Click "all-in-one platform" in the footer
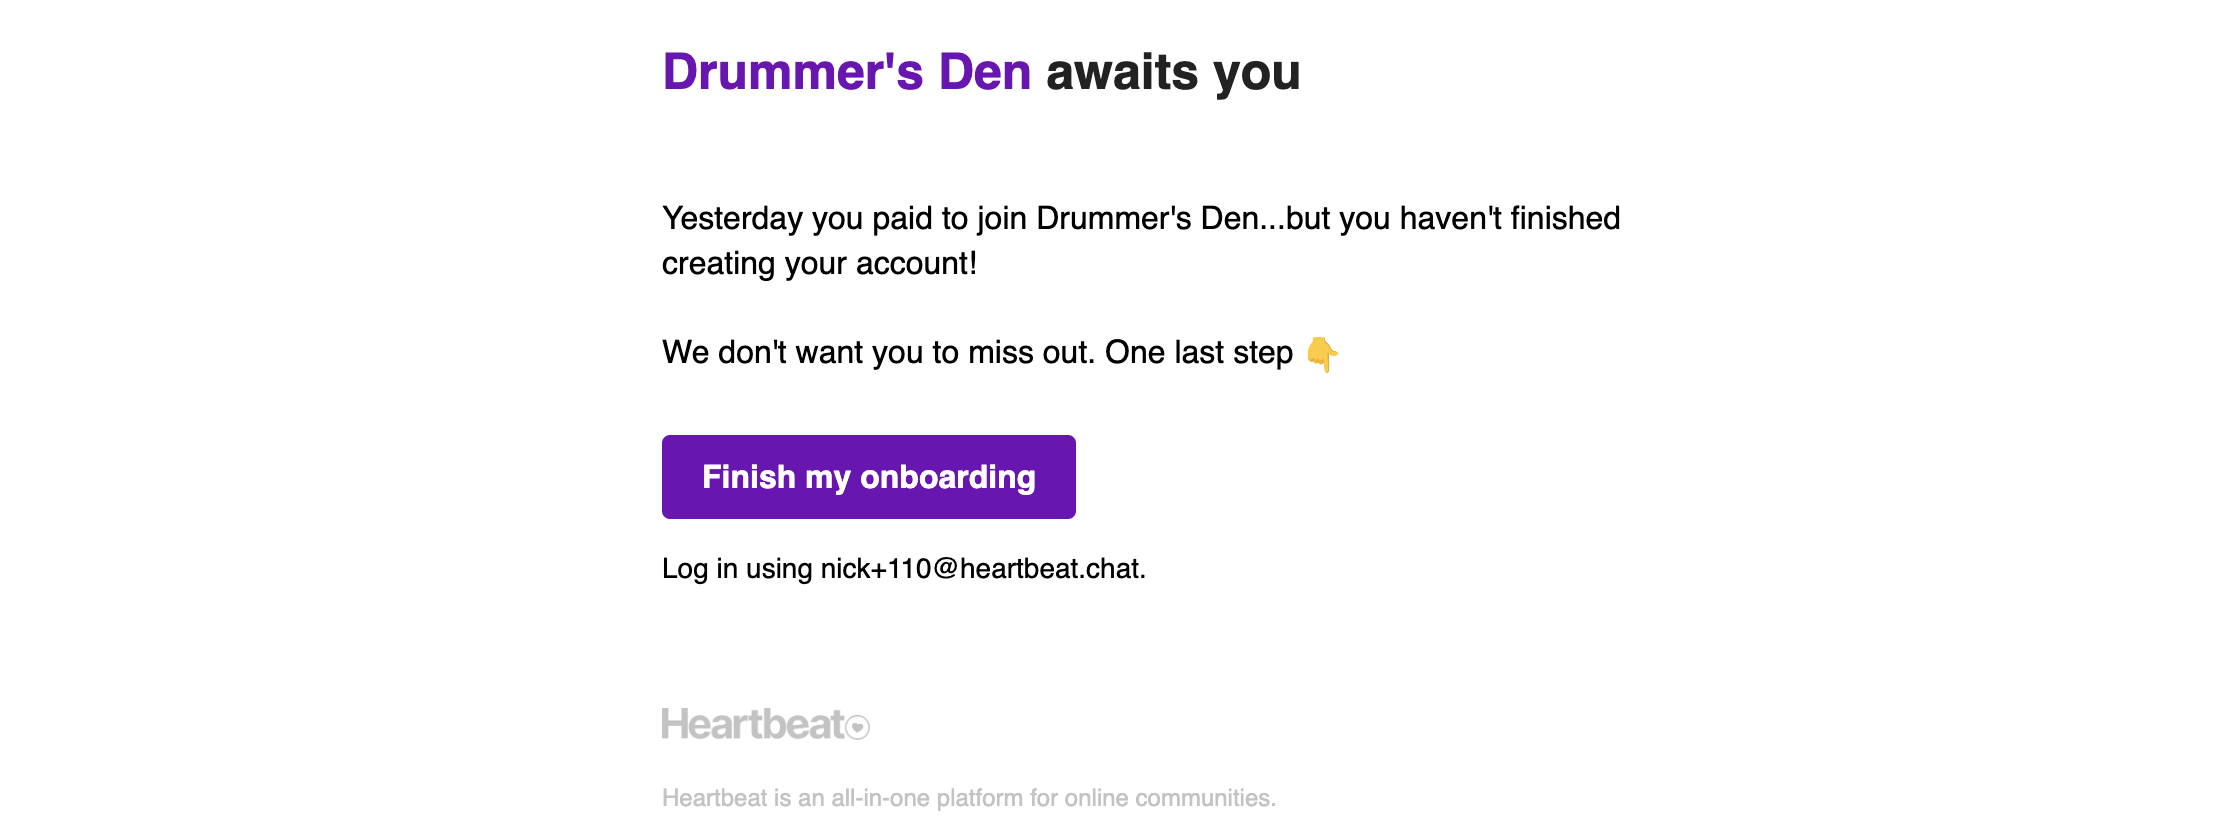 (x=926, y=798)
